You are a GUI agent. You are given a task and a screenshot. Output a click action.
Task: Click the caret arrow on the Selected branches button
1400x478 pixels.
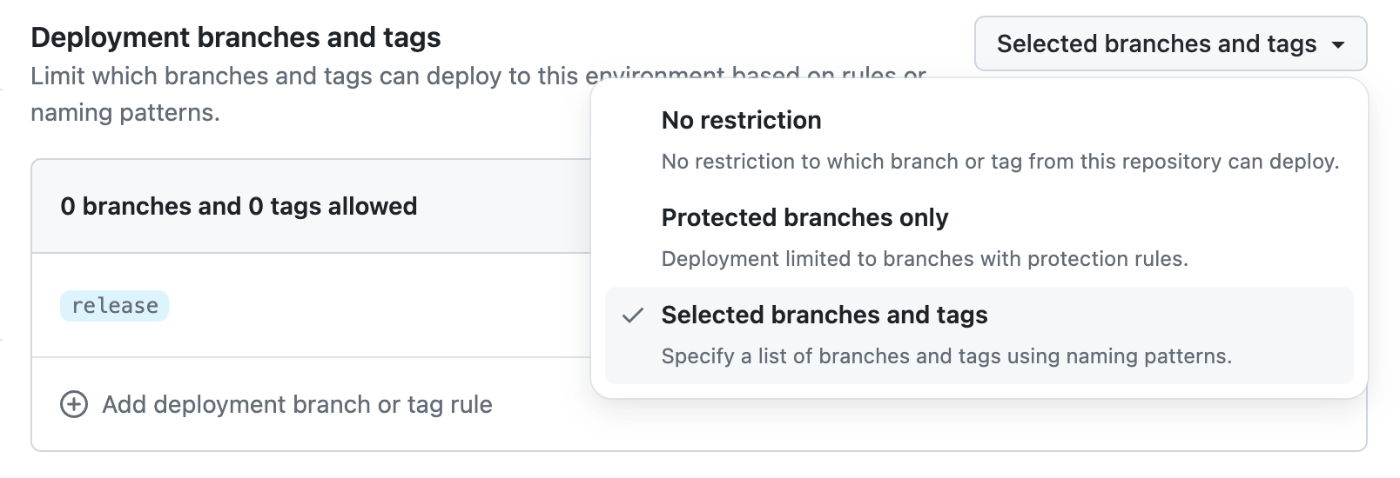click(1338, 44)
